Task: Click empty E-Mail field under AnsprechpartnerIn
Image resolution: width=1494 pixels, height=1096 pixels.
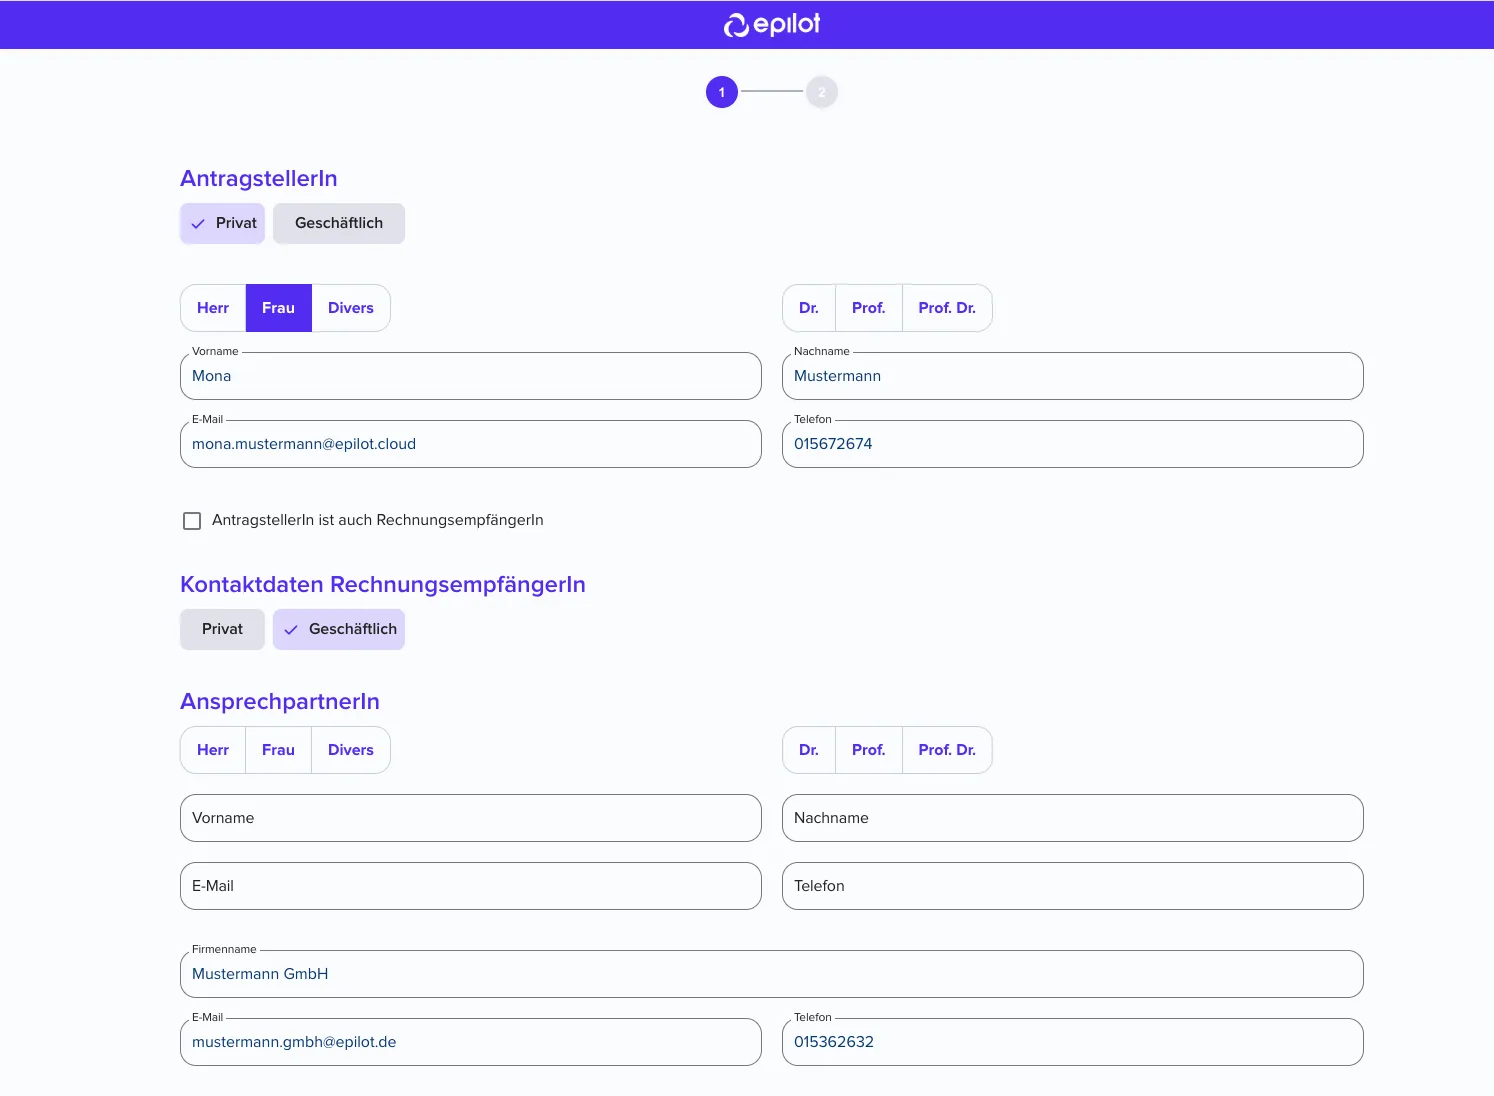Action: coord(471,886)
